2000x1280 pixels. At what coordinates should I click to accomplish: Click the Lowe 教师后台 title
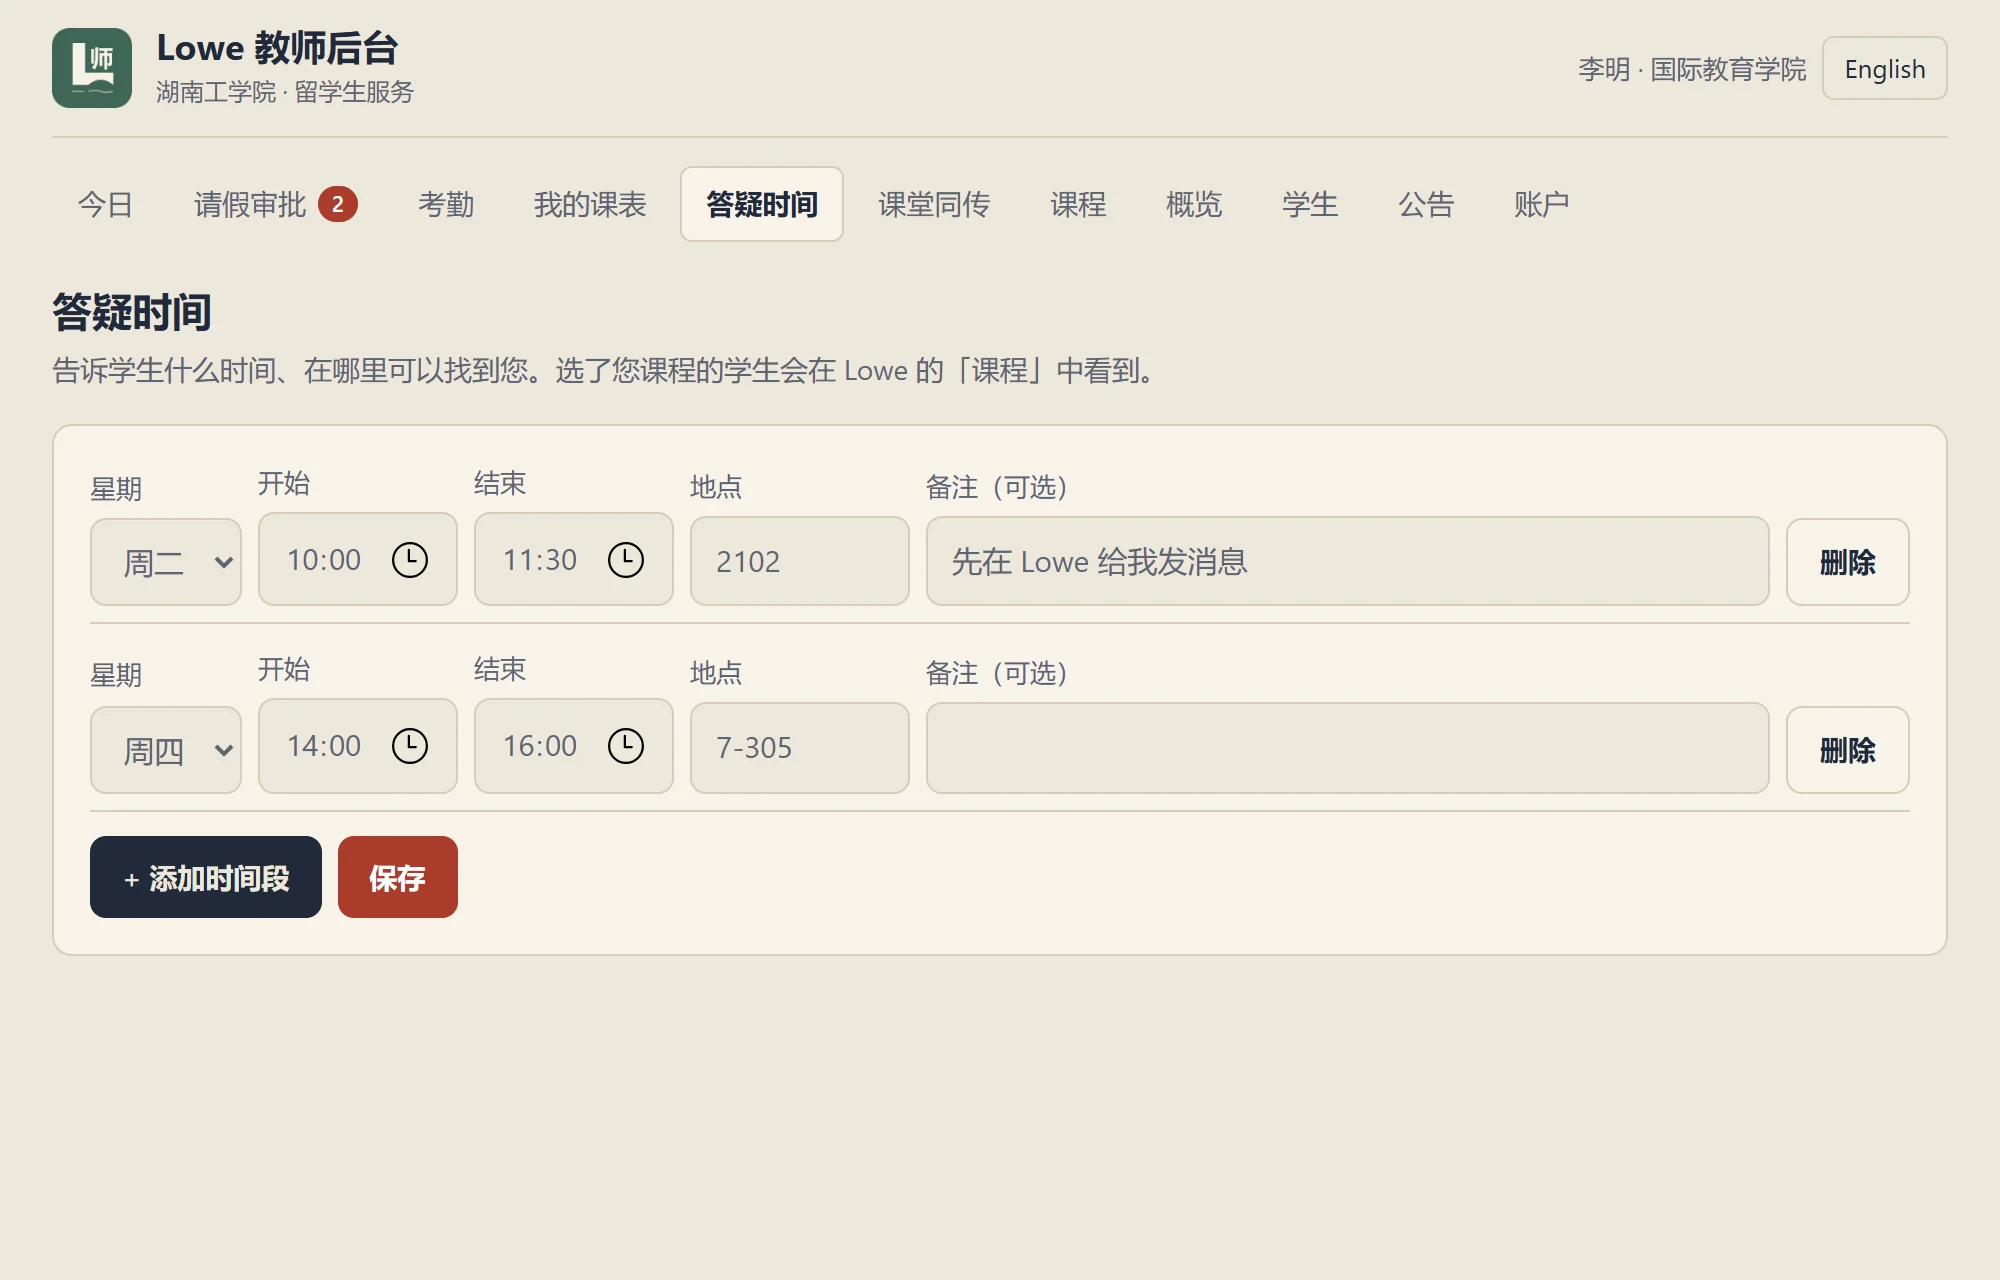(x=277, y=48)
